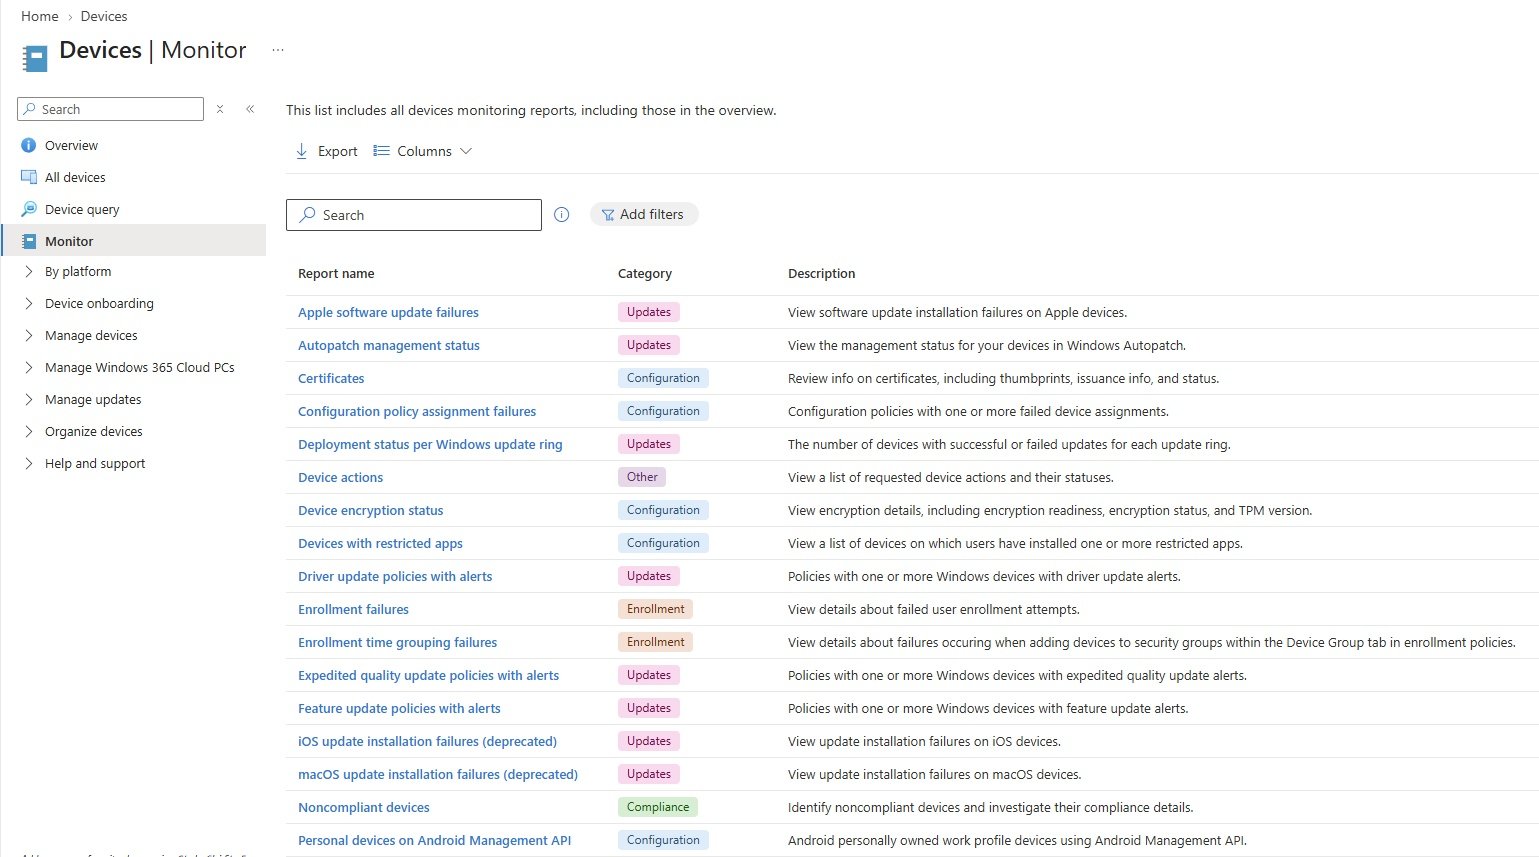Expand the Manage updates section
The height and width of the screenshot is (857, 1539).
pyautogui.click(x=29, y=399)
